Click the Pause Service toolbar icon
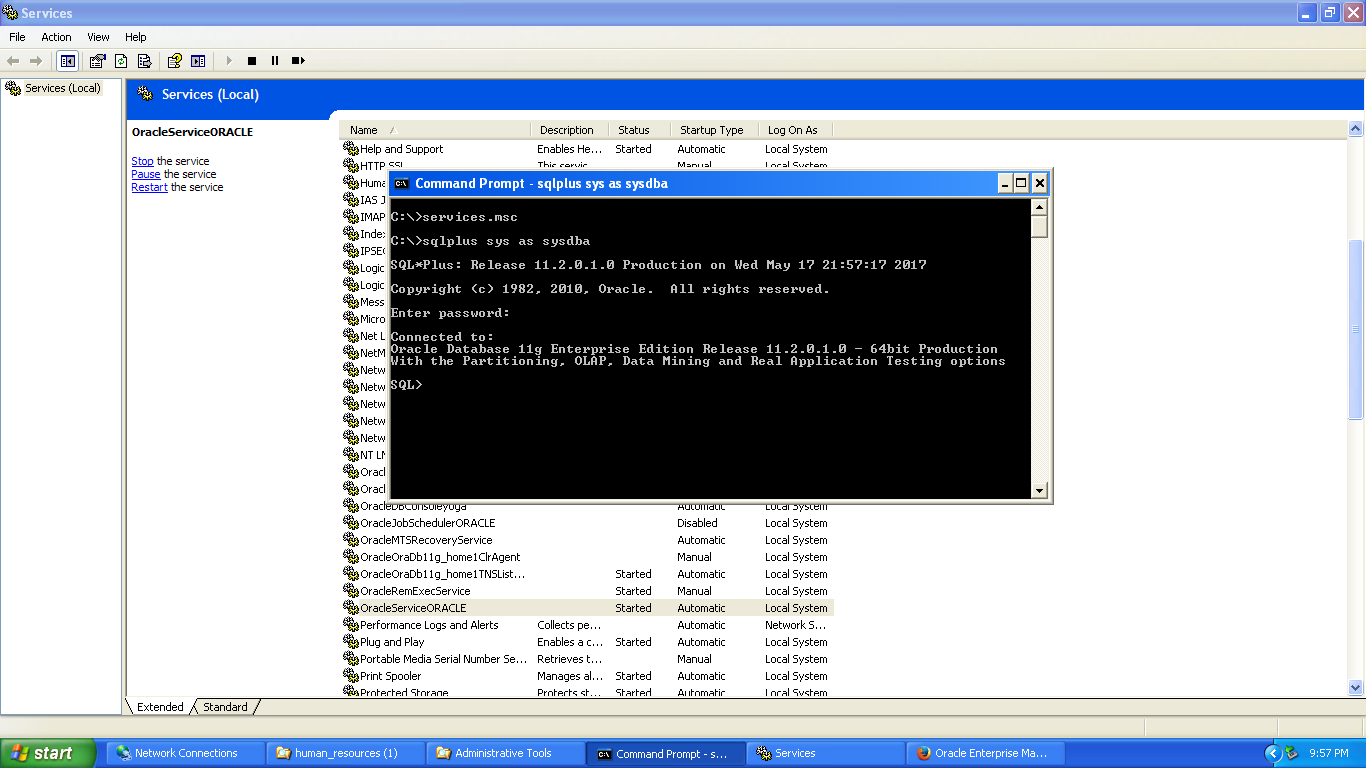The image size is (1366, 768). (x=275, y=61)
